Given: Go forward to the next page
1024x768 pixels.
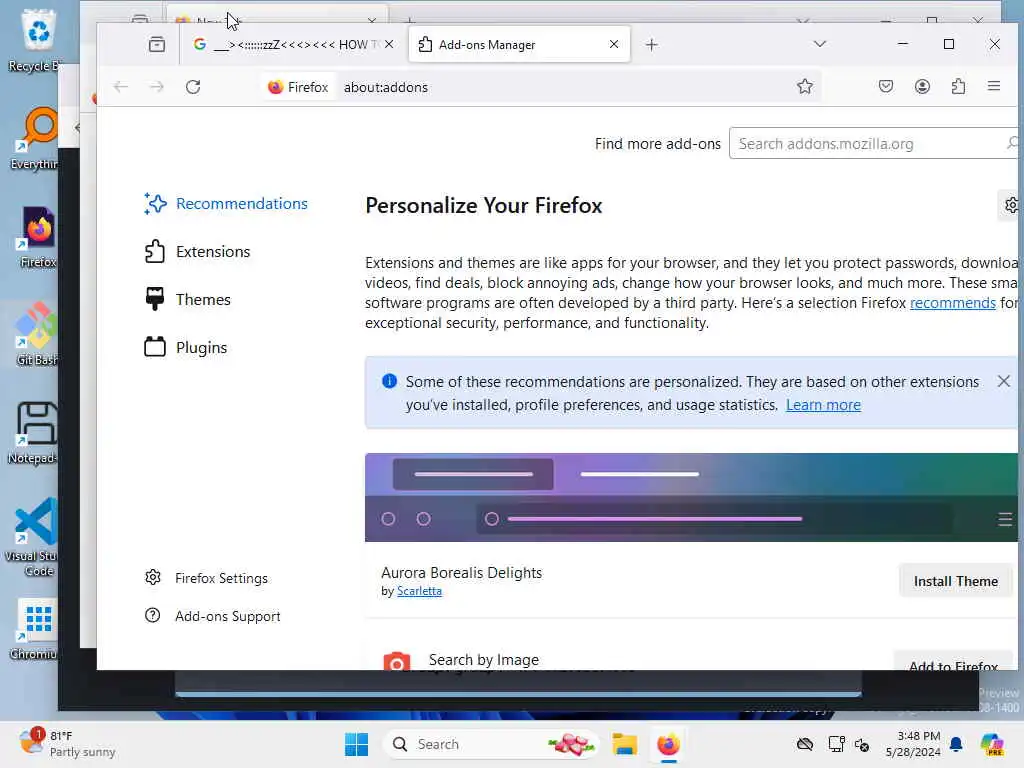Looking at the screenshot, I should tap(157, 87).
